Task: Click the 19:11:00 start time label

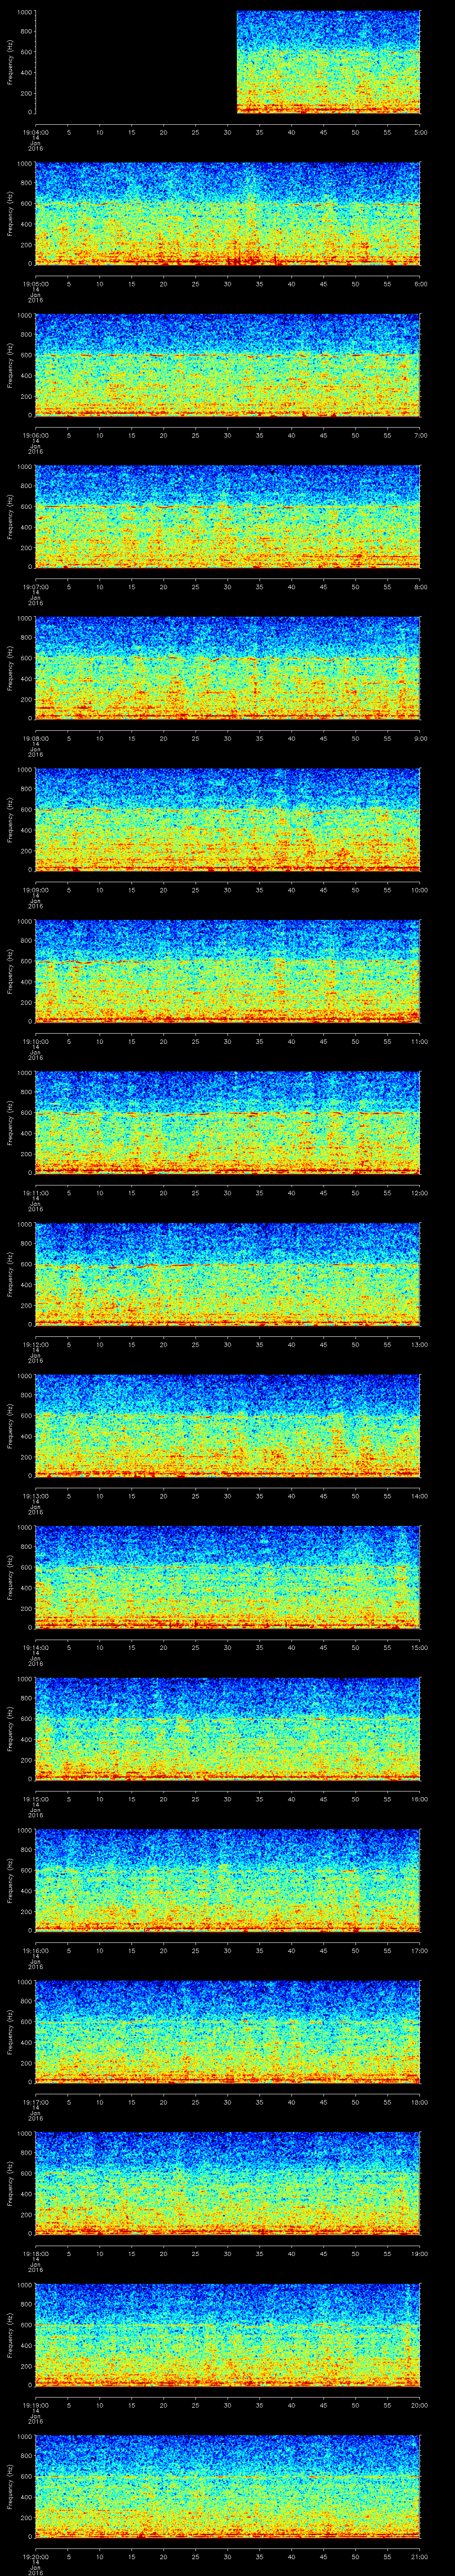Action: tap(35, 1193)
